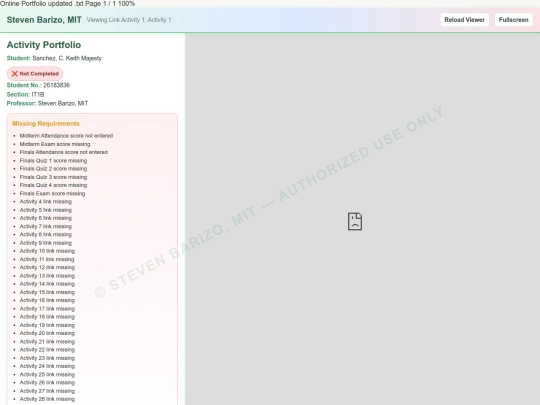Select 'Activity 11 link missing' item
Screen dimensions: 540x405
47,259
